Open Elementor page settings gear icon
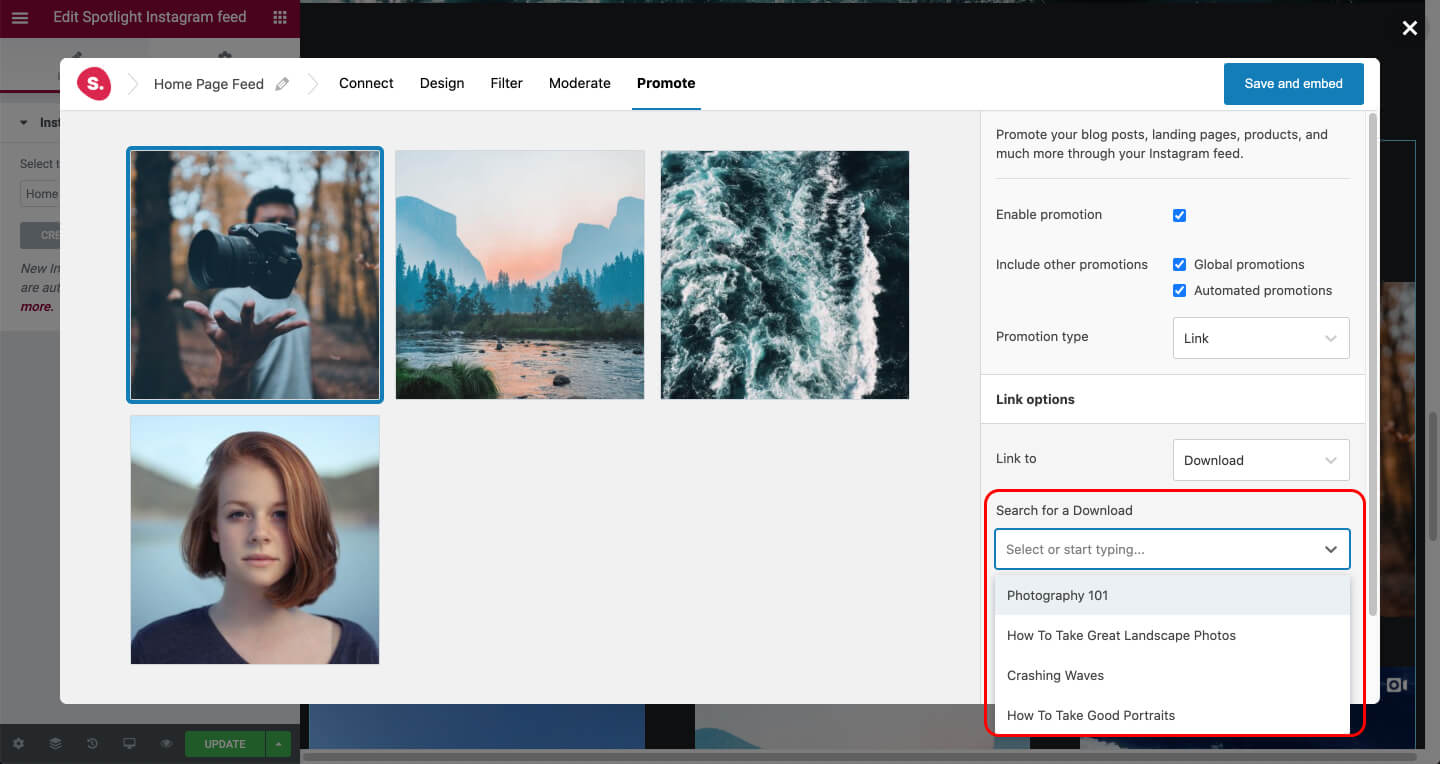This screenshot has height=764, width=1440. click(x=18, y=744)
